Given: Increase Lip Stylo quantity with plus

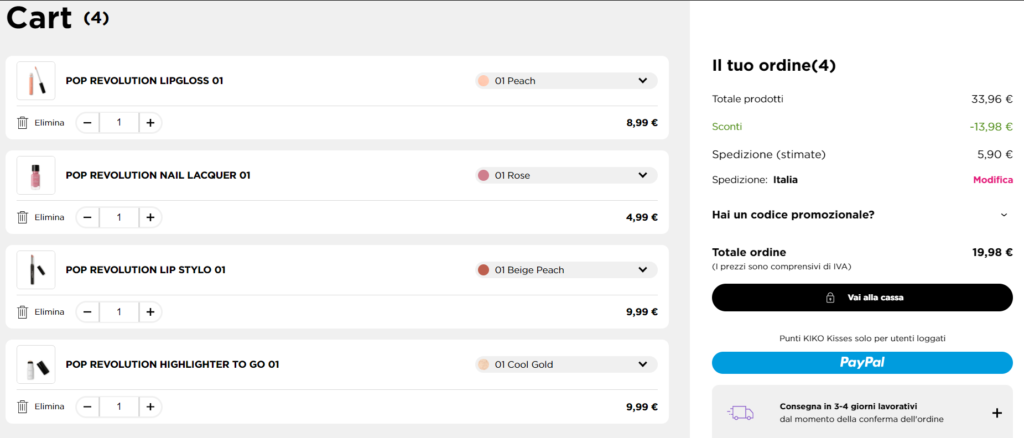Looking at the screenshot, I should click(x=150, y=312).
